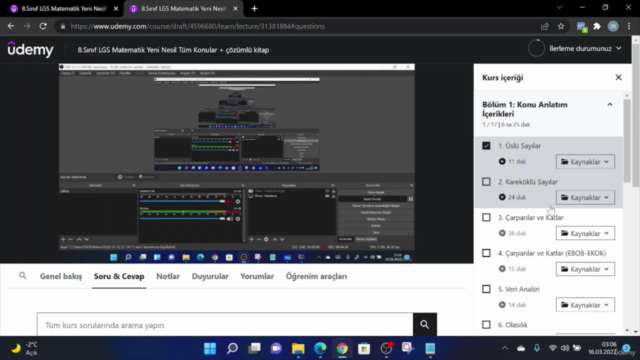The image size is (640, 360).
Task: Click the duration text "24 dak"
Action: point(517,198)
